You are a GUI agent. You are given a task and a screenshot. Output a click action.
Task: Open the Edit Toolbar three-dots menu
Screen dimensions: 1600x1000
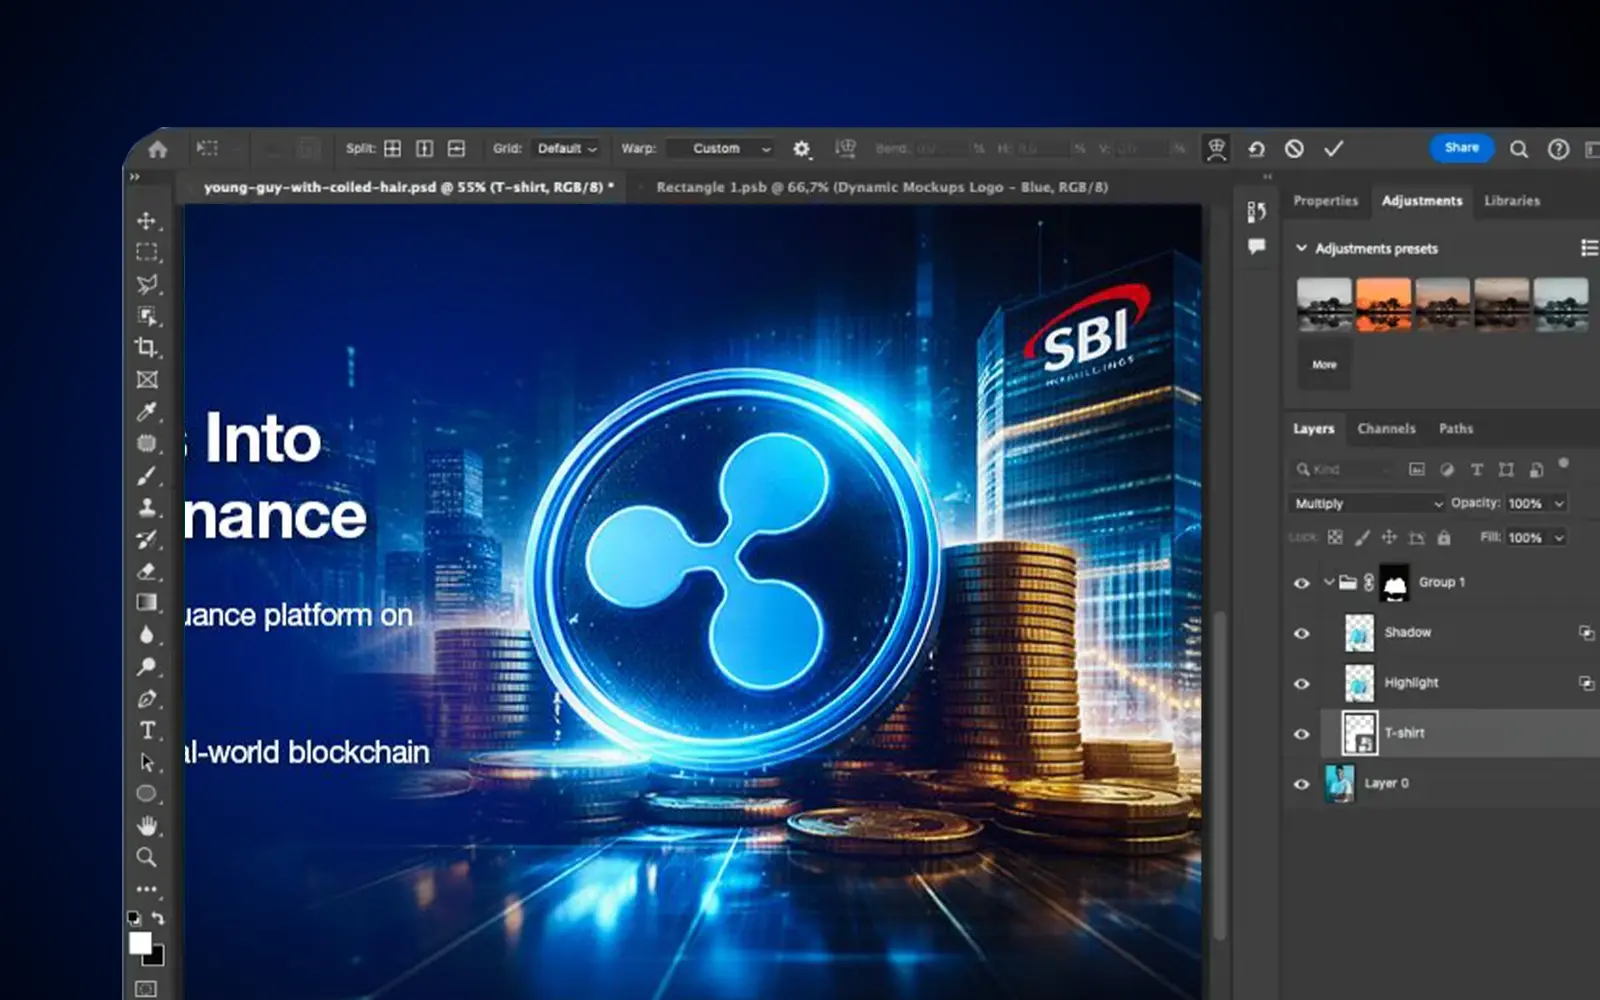147,889
